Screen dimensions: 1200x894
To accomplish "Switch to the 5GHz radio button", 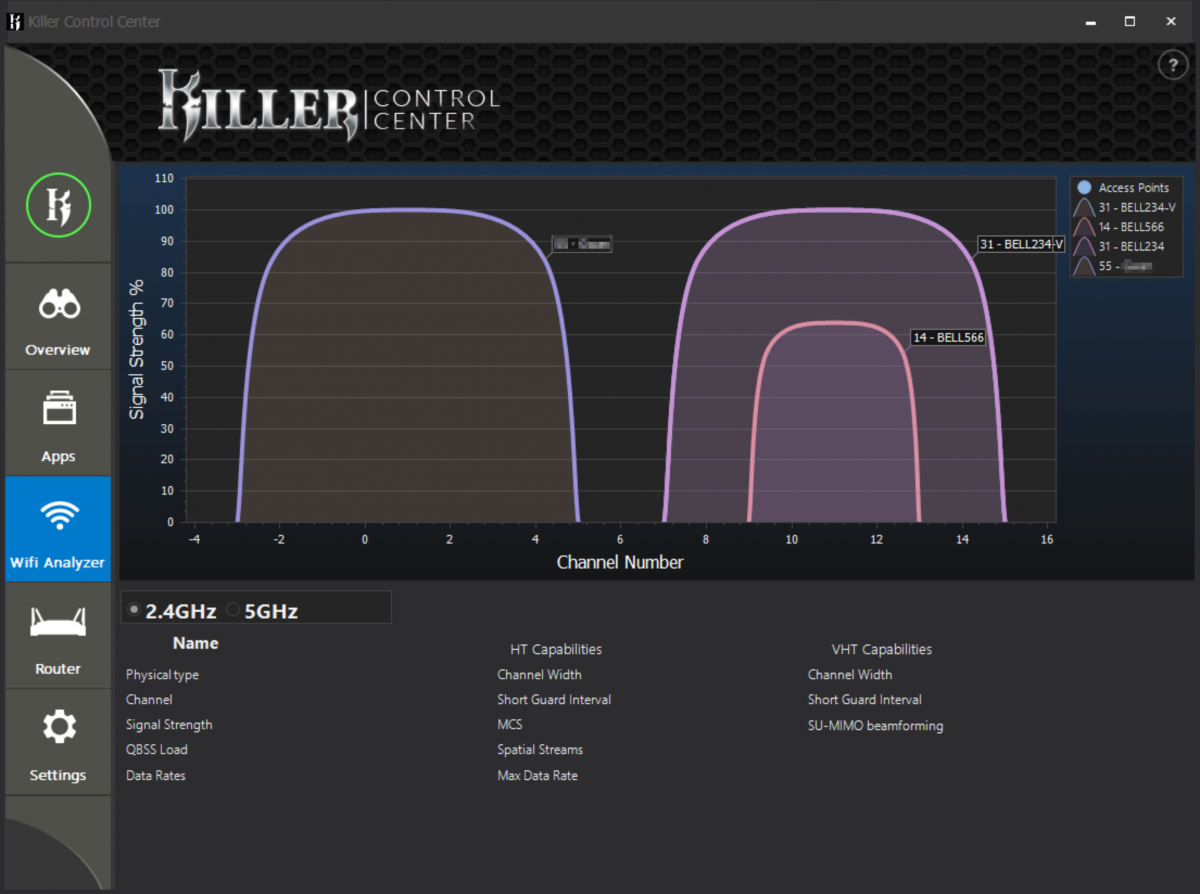I will (233, 610).
